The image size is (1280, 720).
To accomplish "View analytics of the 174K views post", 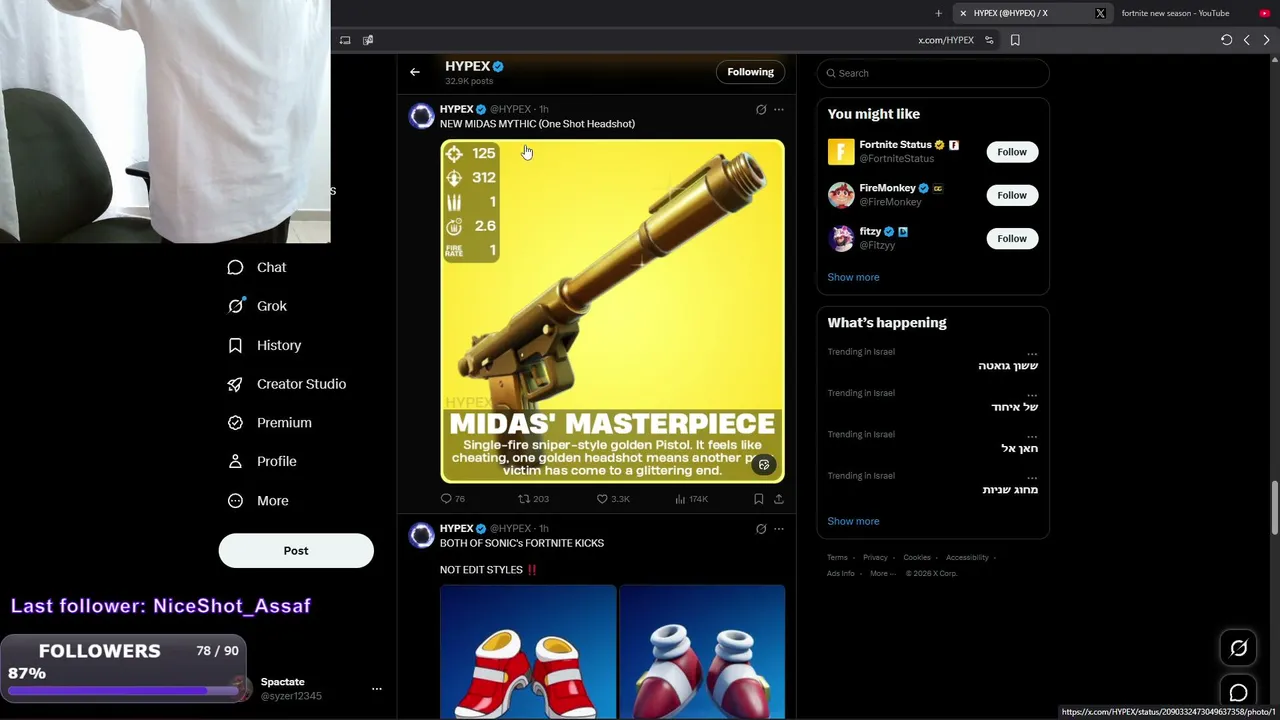I will pos(691,498).
